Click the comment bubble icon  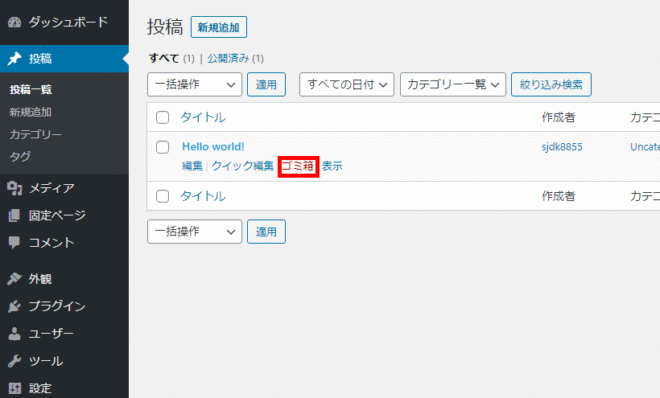[14, 243]
